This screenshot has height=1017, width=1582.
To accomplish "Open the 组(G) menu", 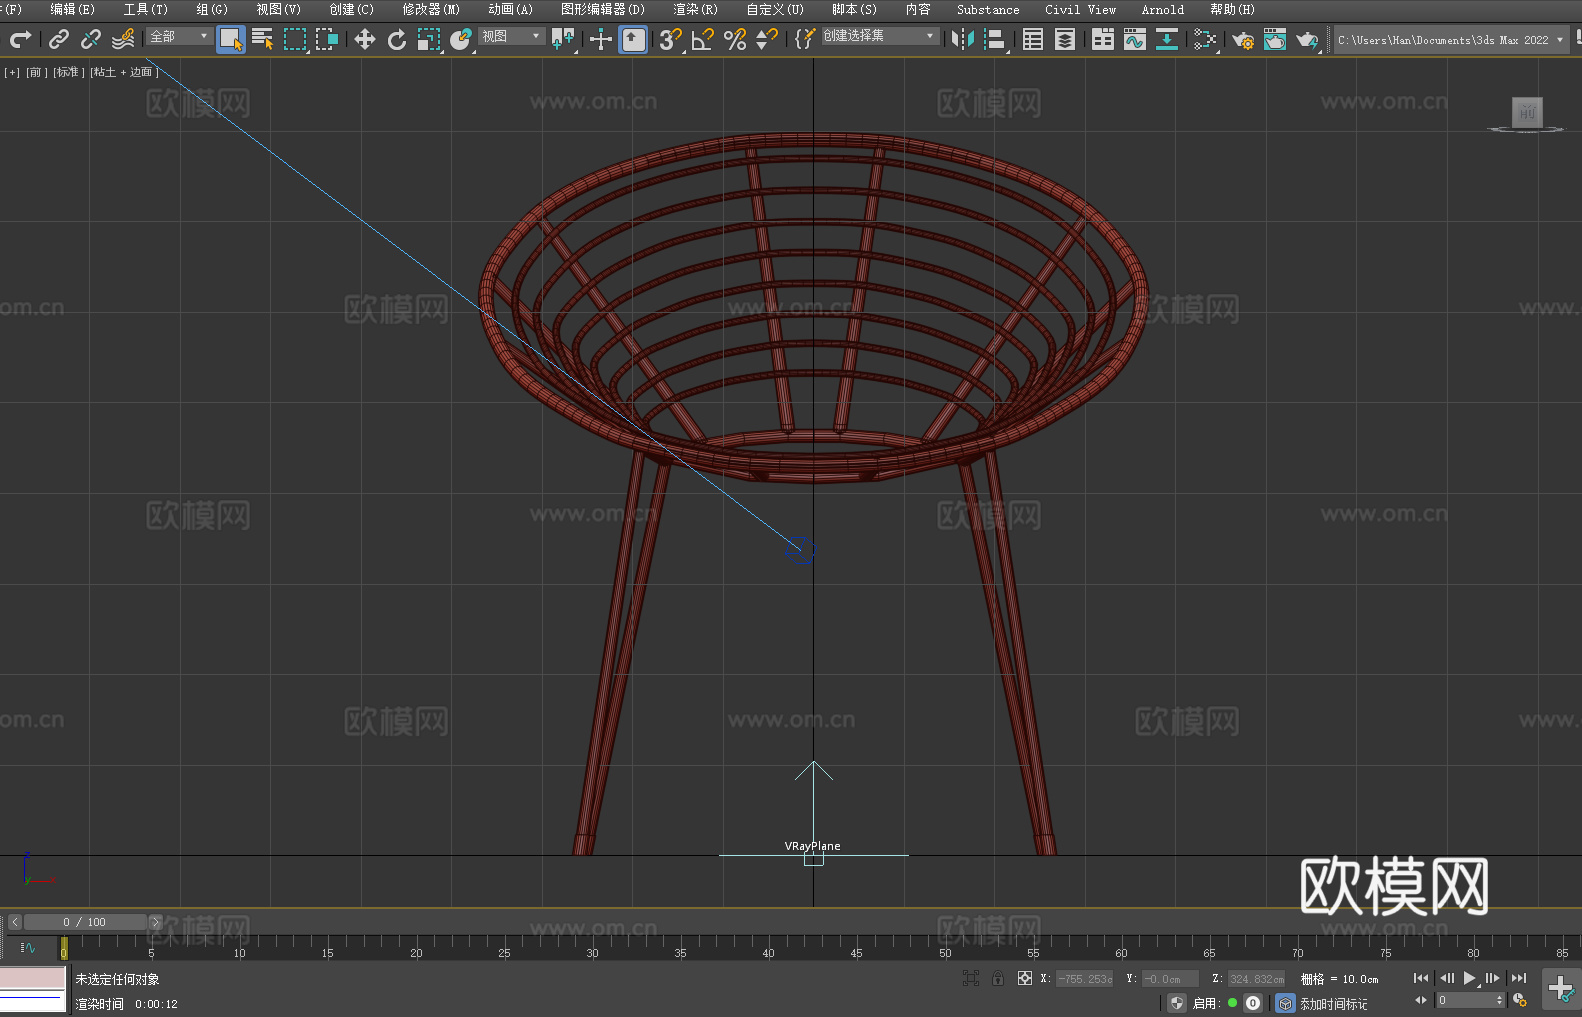I will pyautogui.click(x=212, y=9).
